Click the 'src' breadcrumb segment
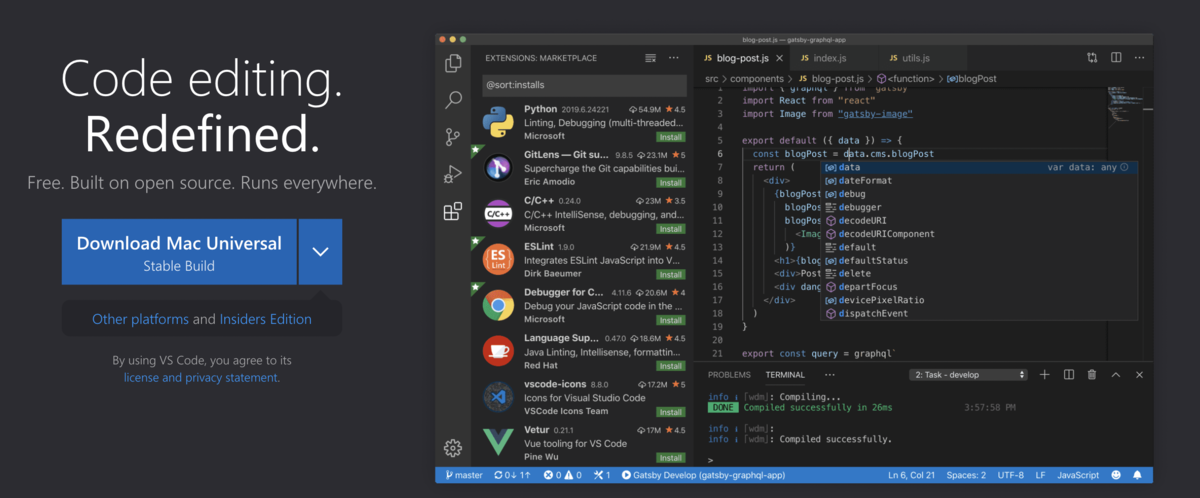 click(711, 78)
